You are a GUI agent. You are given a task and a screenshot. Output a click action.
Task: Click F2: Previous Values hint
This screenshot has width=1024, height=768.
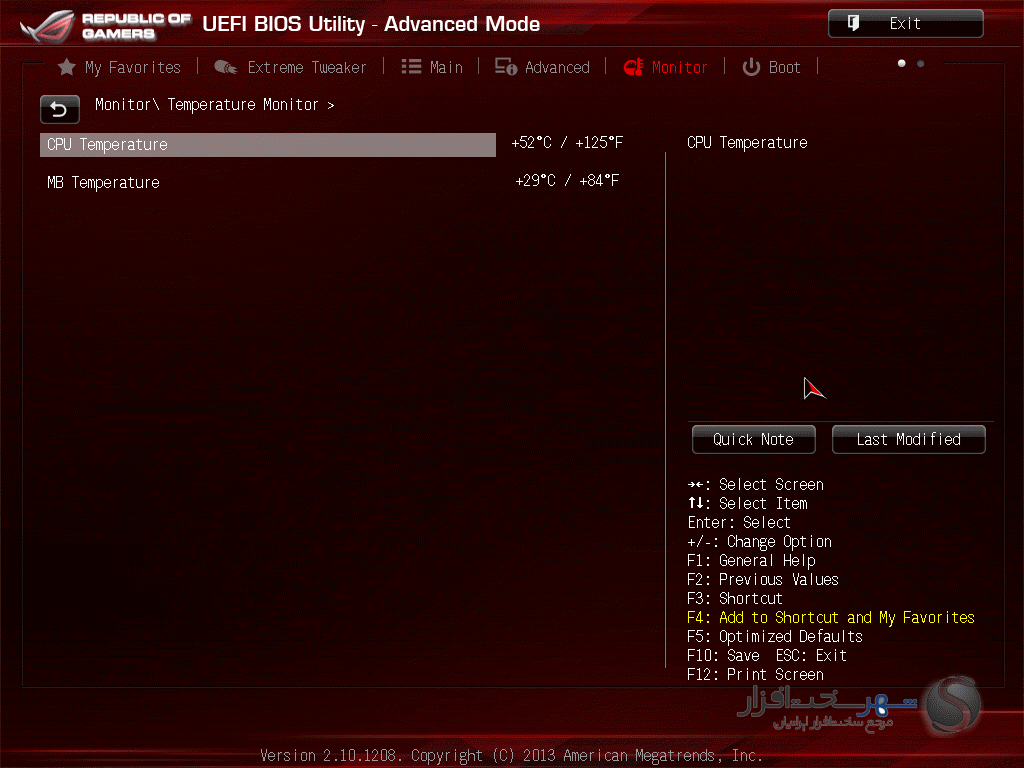[763, 580]
